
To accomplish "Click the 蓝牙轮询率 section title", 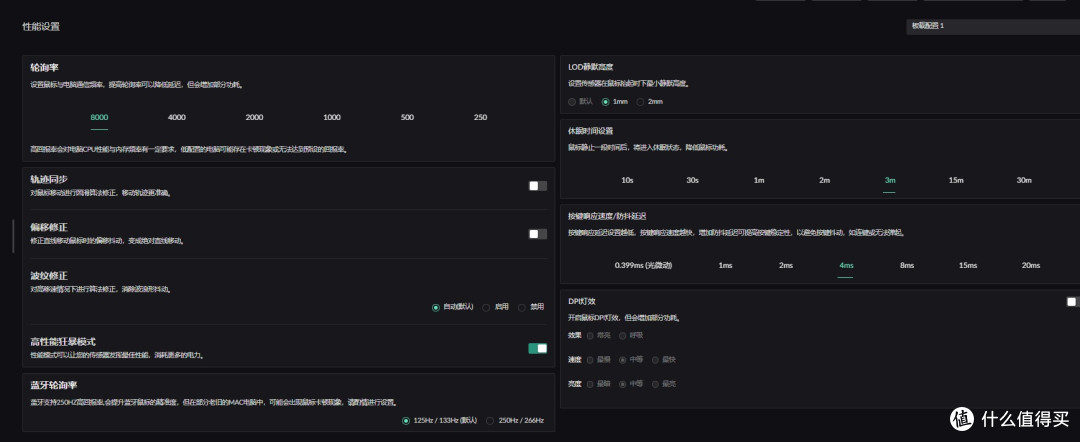I will click(54, 385).
